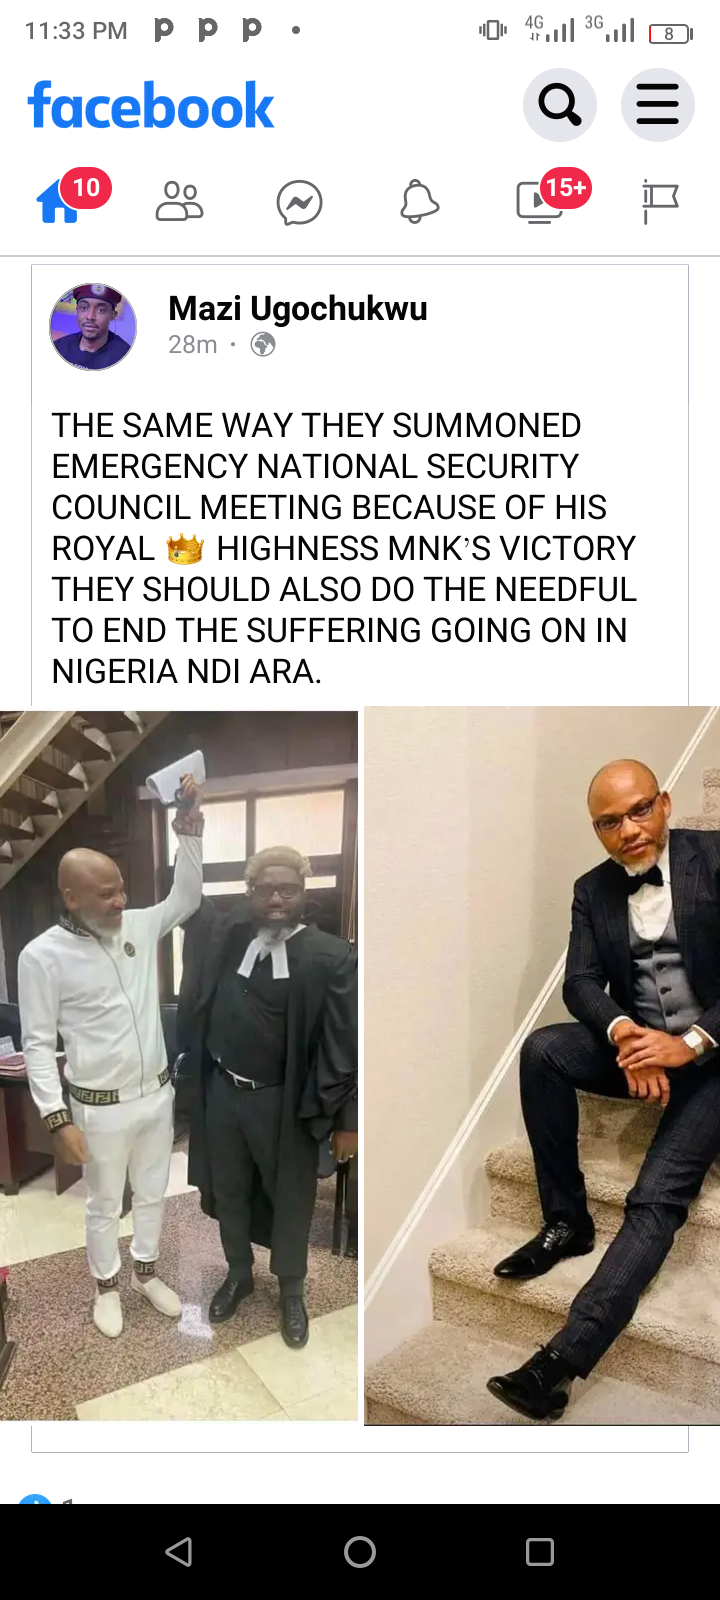This screenshot has height=1600, width=720.
Task: Tap the public globe privacy icon
Action: click(263, 345)
